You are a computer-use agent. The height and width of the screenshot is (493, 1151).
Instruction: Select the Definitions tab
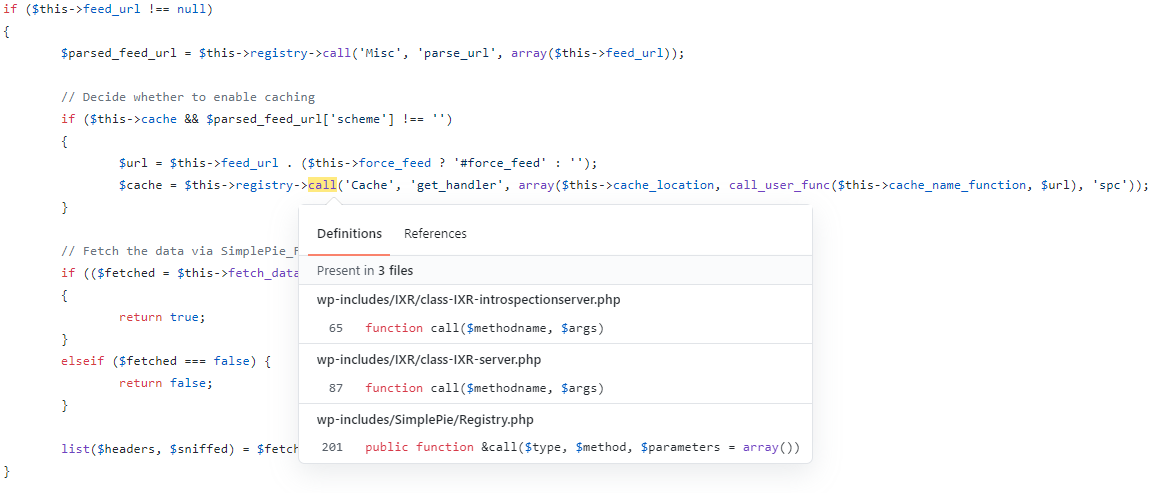coord(349,234)
